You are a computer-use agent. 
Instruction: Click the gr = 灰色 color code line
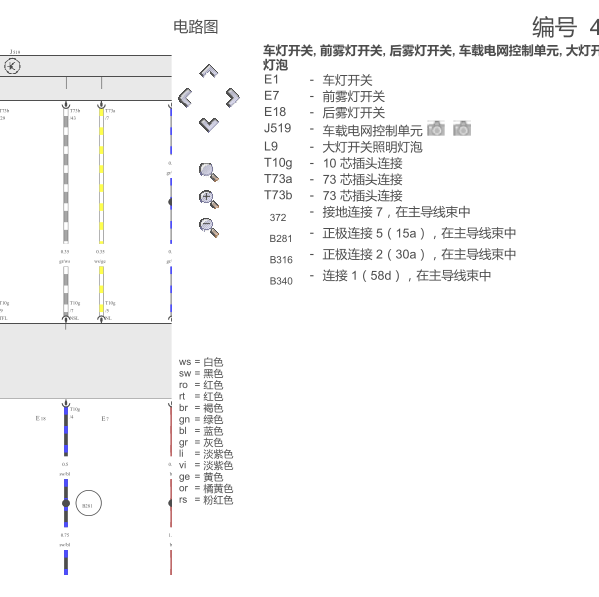coord(201,442)
